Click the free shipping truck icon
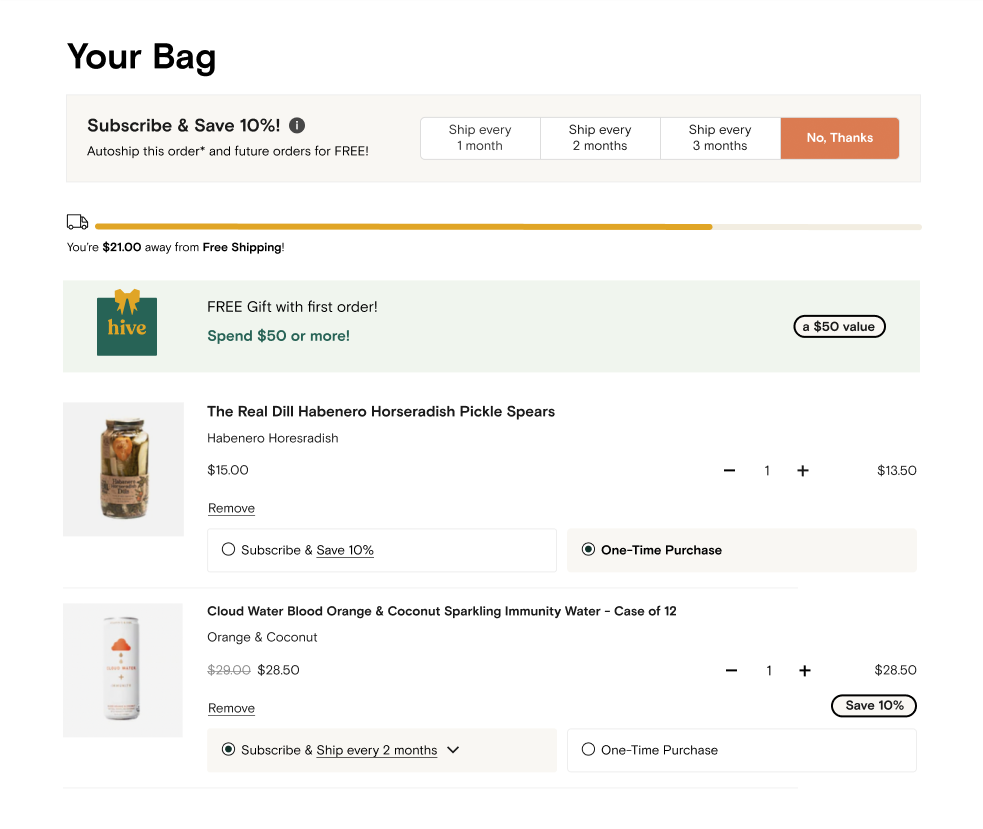 tap(77, 222)
